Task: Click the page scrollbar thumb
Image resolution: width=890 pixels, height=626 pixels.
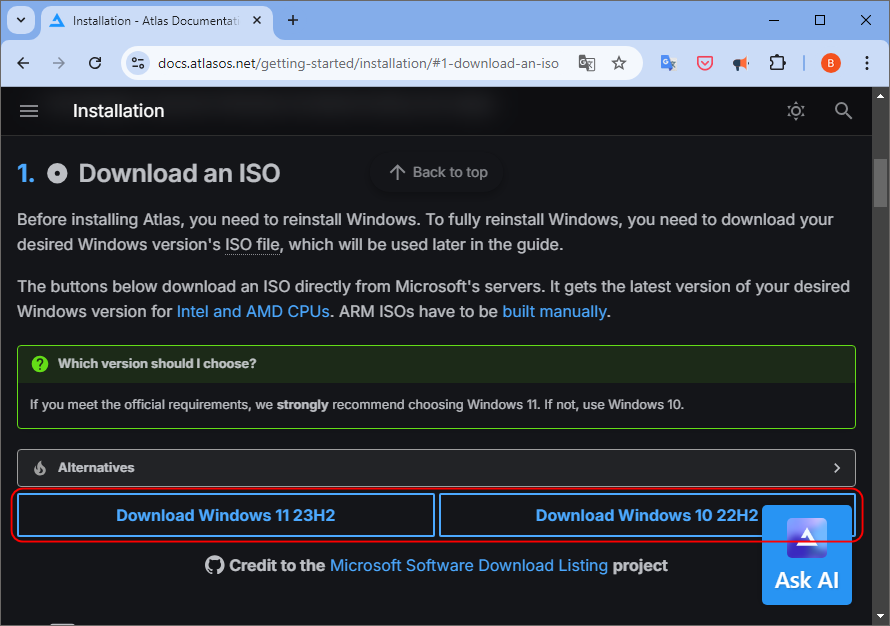Action: 880,183
